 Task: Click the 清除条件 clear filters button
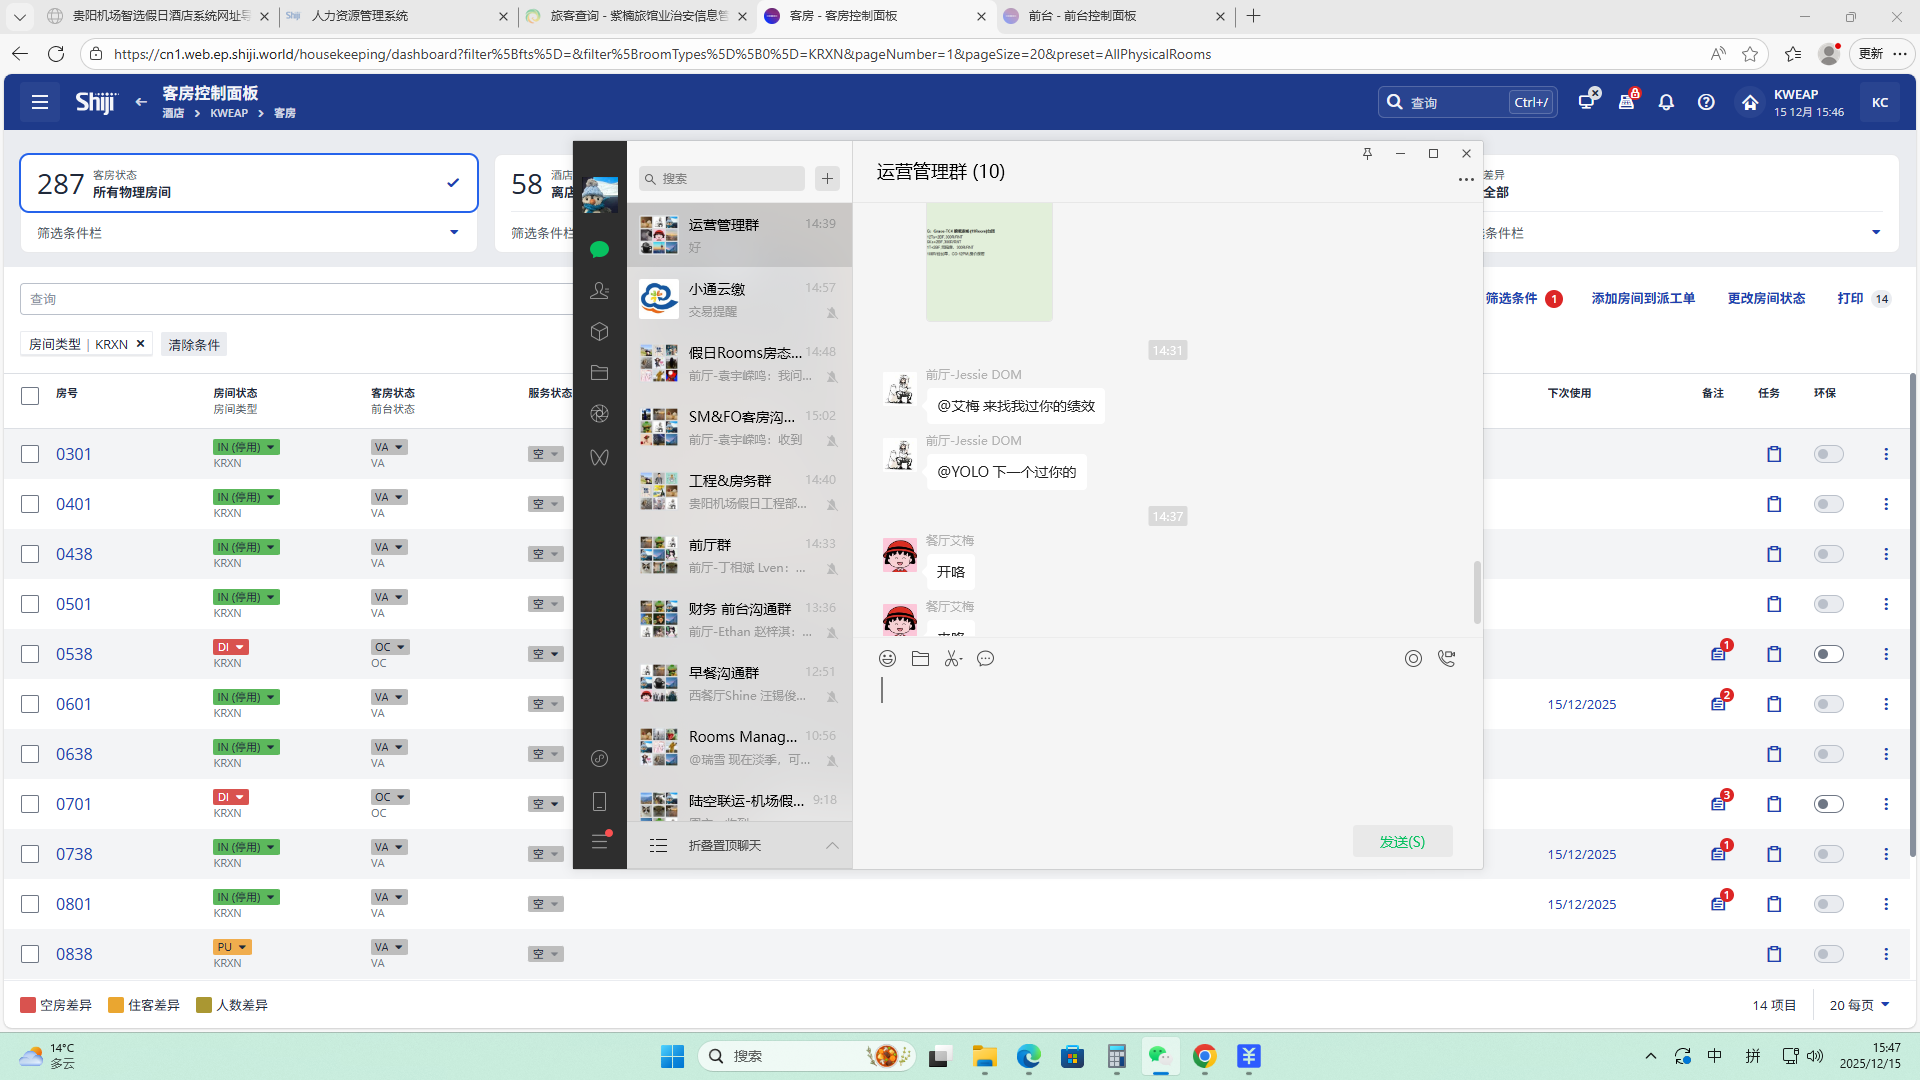pyautogui.click(x=194, y=344)
